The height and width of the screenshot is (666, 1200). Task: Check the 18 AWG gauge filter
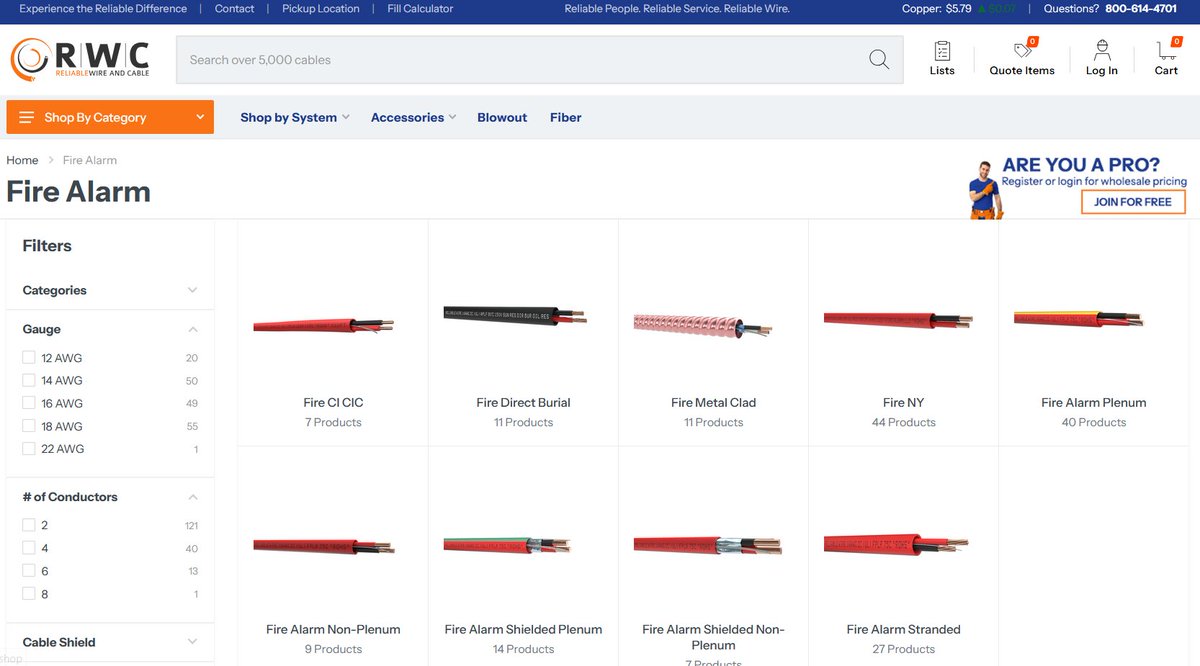click(x=29, y=426)
